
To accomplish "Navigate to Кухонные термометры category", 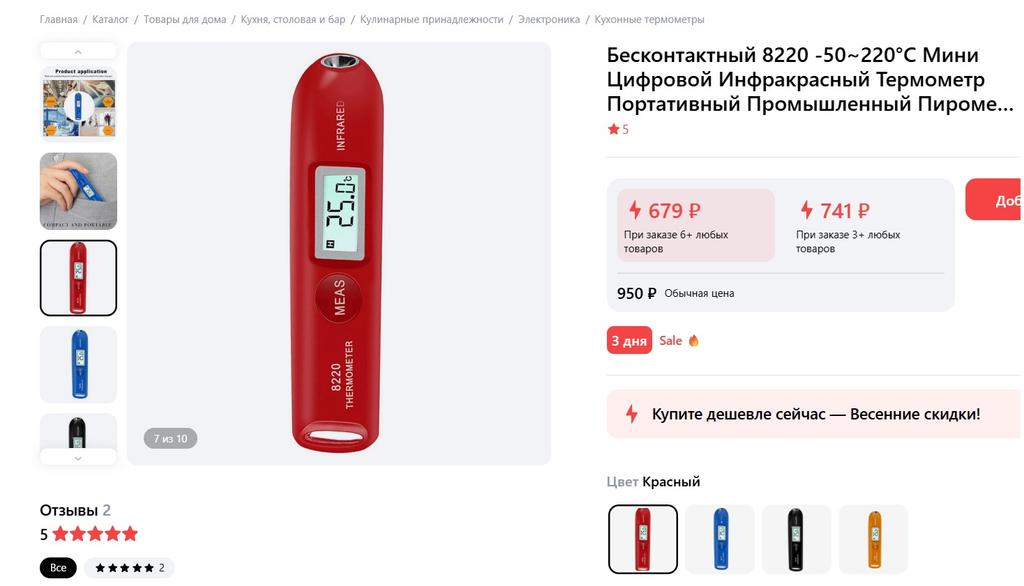I will tap(649, 19).
